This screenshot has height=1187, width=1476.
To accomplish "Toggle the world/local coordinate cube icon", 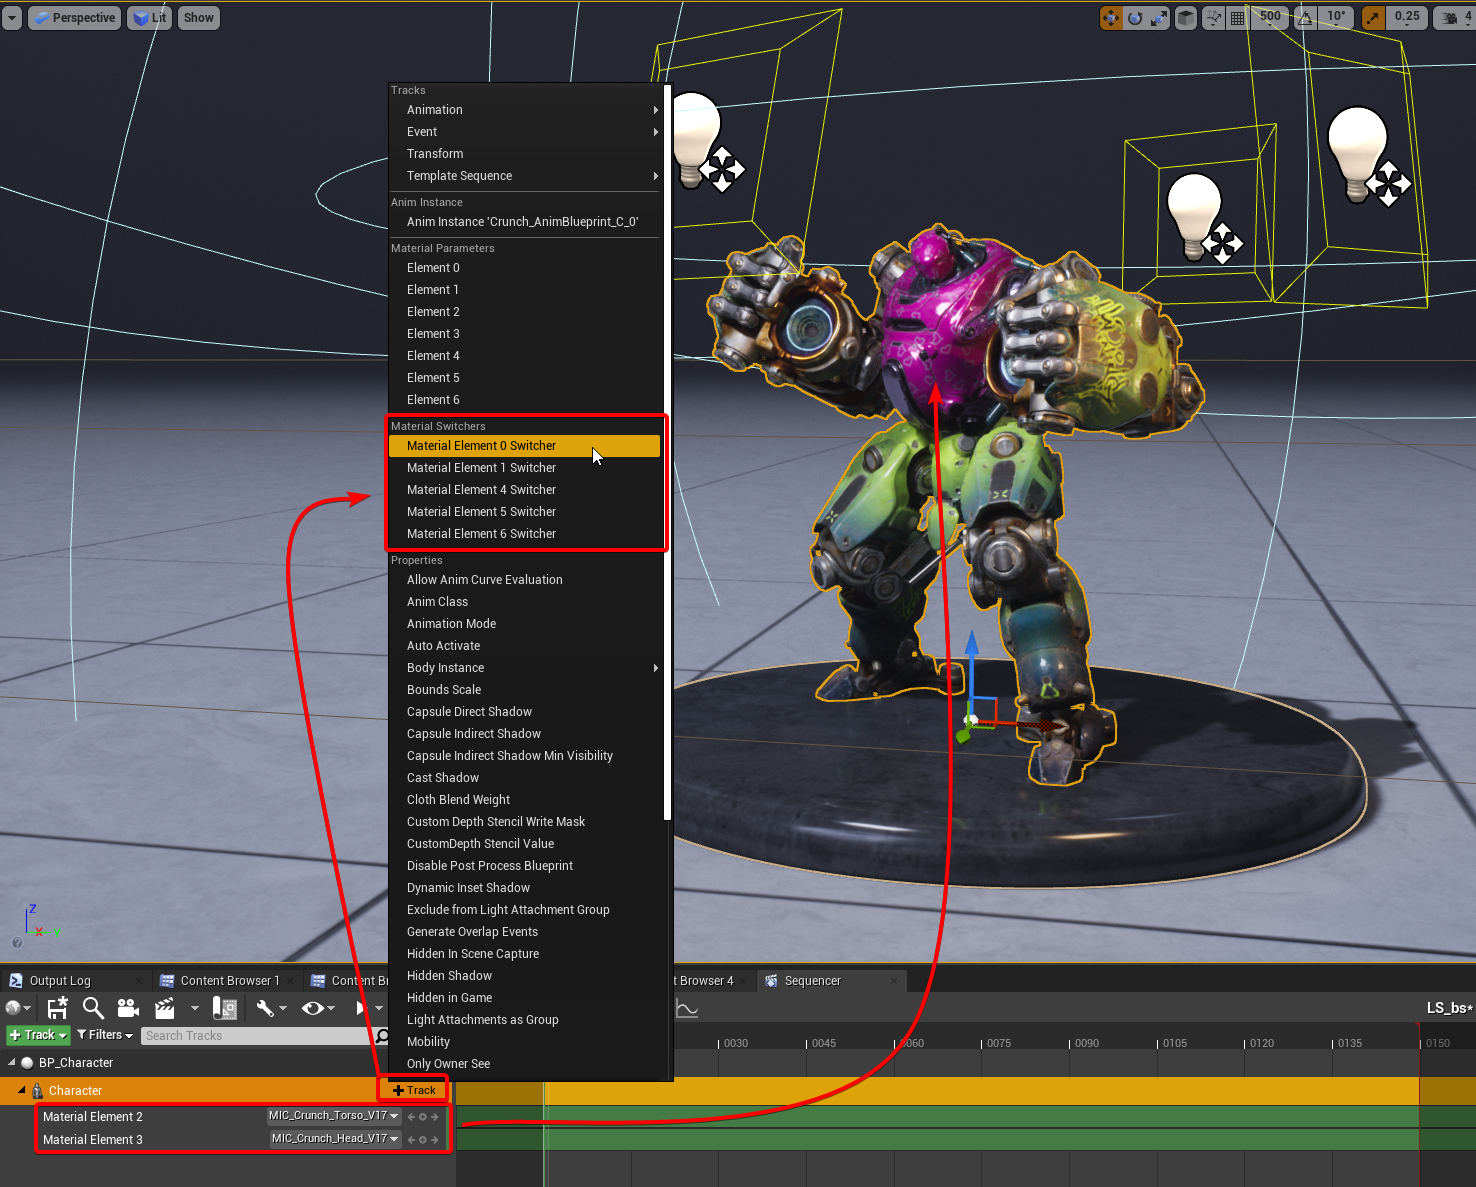I will [x=1186, y=18].
